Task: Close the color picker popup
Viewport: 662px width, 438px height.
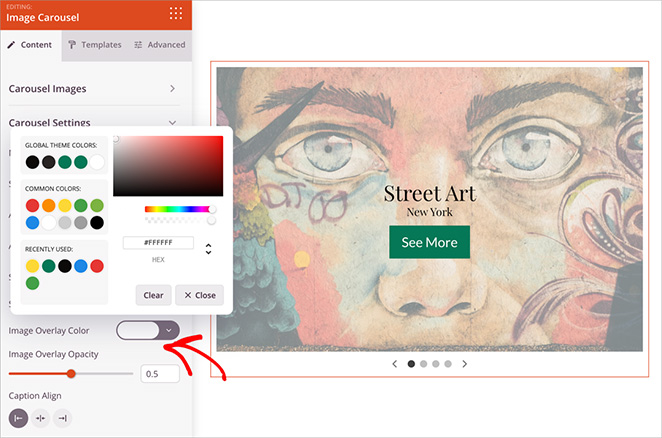Action: (200, 295)
